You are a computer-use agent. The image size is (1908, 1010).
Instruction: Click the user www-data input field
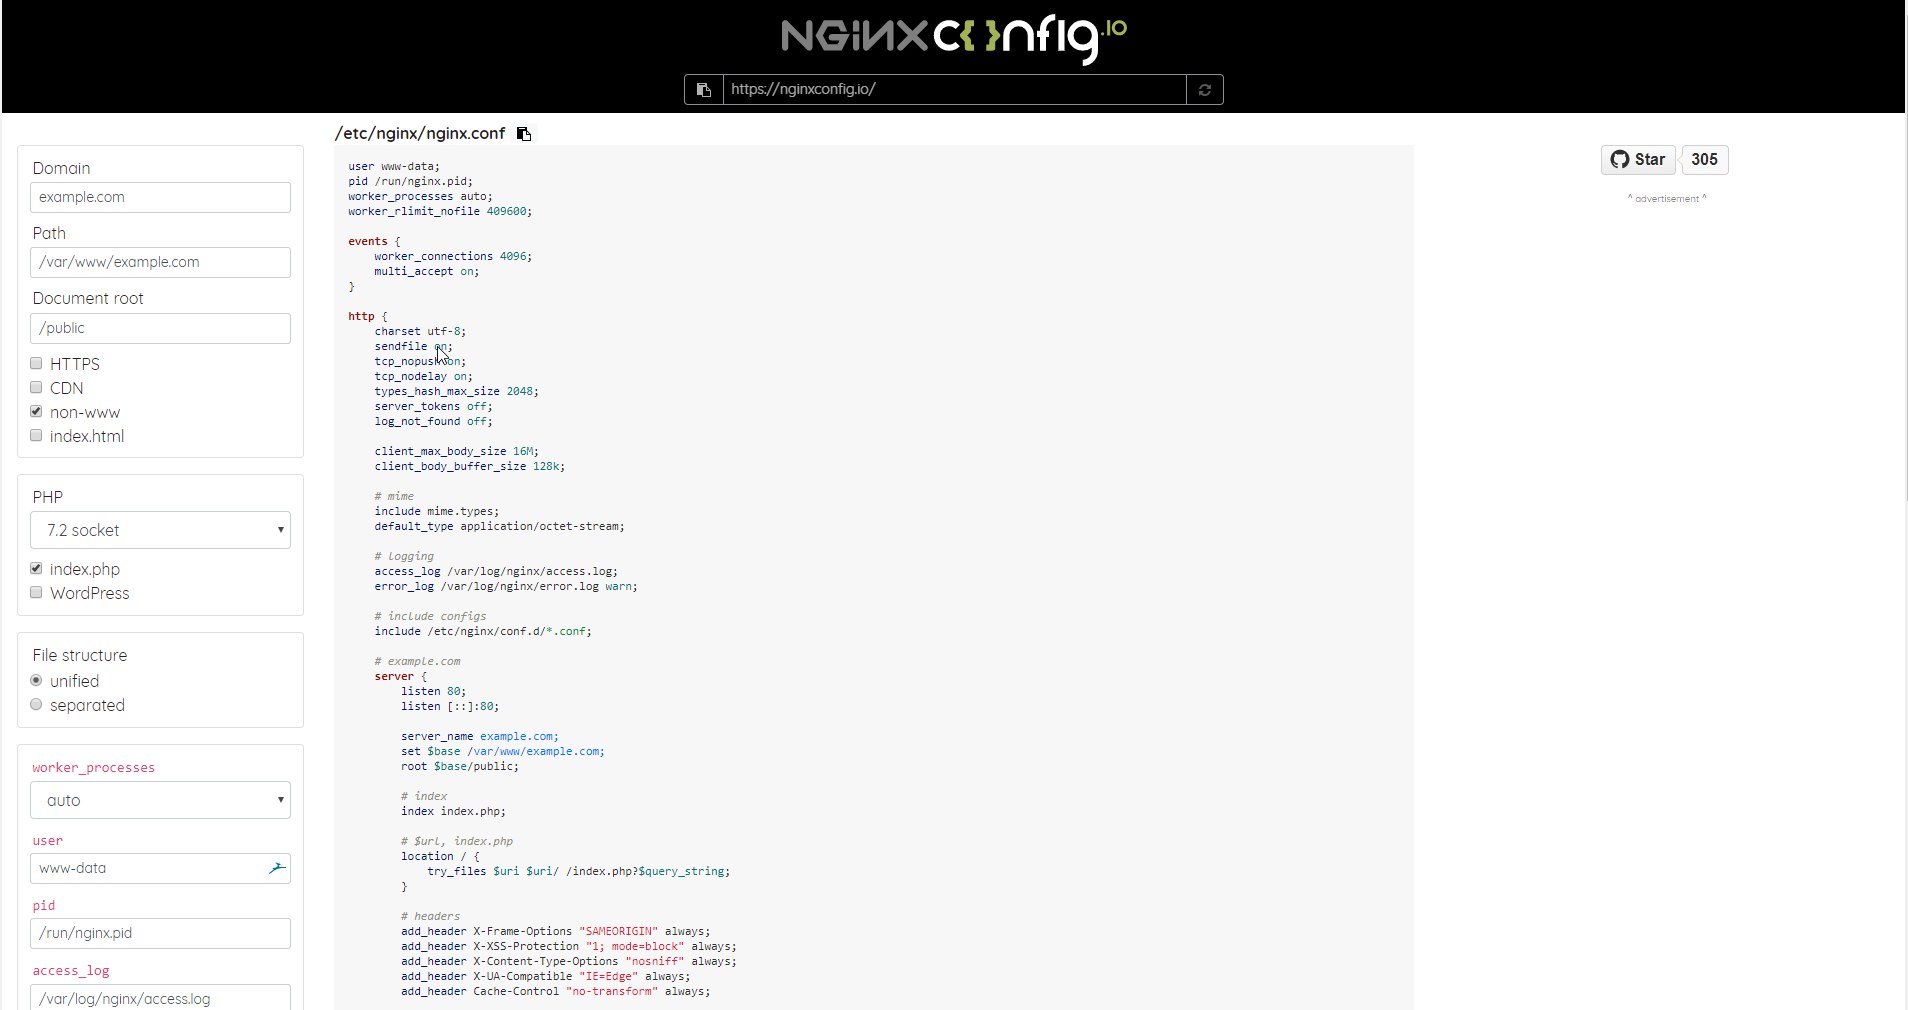160,868
